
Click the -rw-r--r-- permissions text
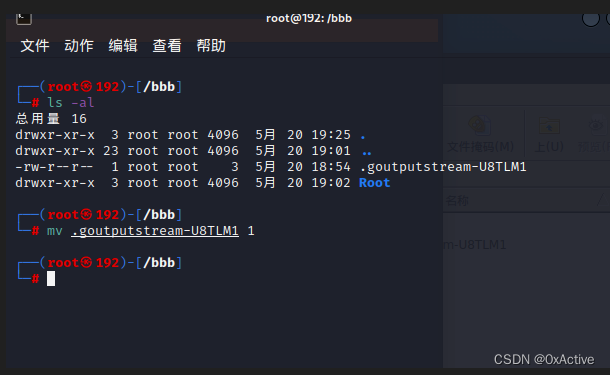(54, 167)
